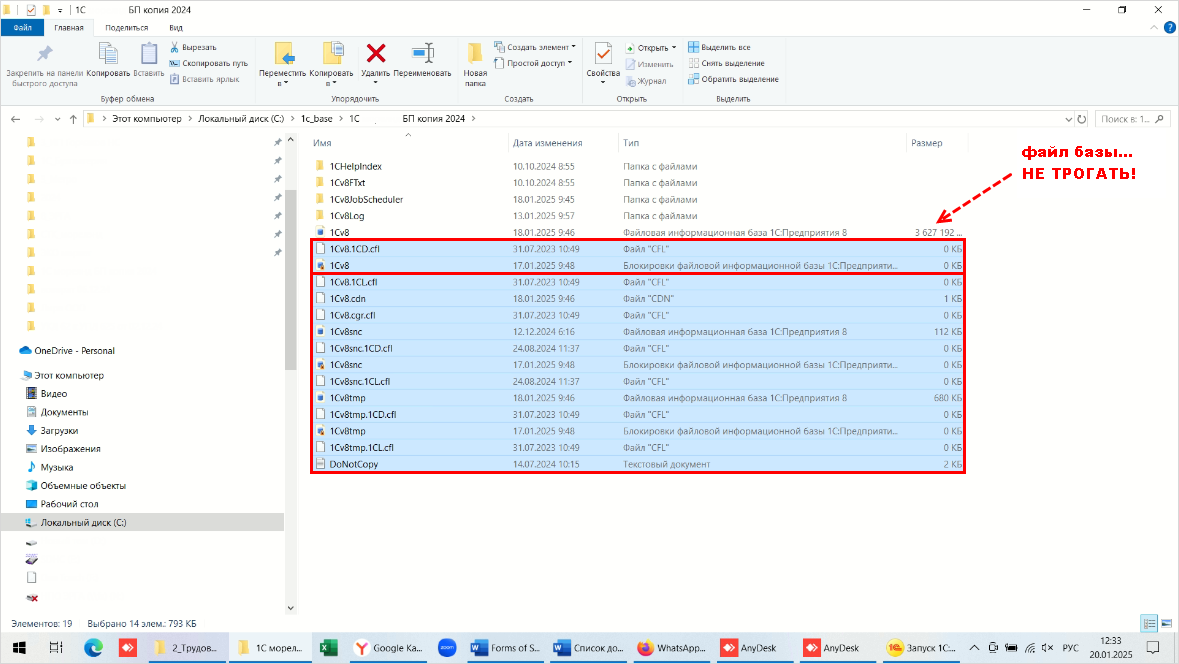
Task: Open the Файл tab
Action: click(x=23, y=28)
